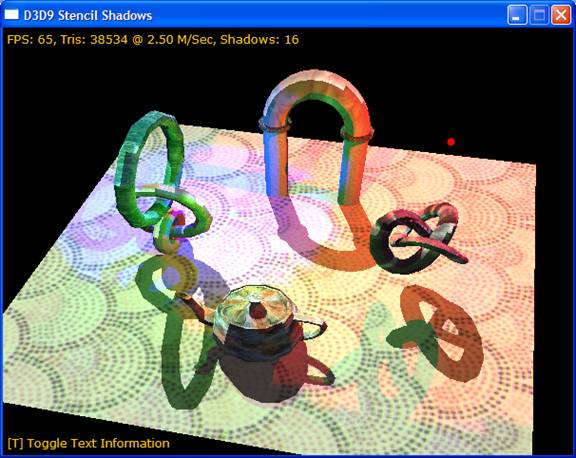Click the rainbow arch model

point(316,136)
